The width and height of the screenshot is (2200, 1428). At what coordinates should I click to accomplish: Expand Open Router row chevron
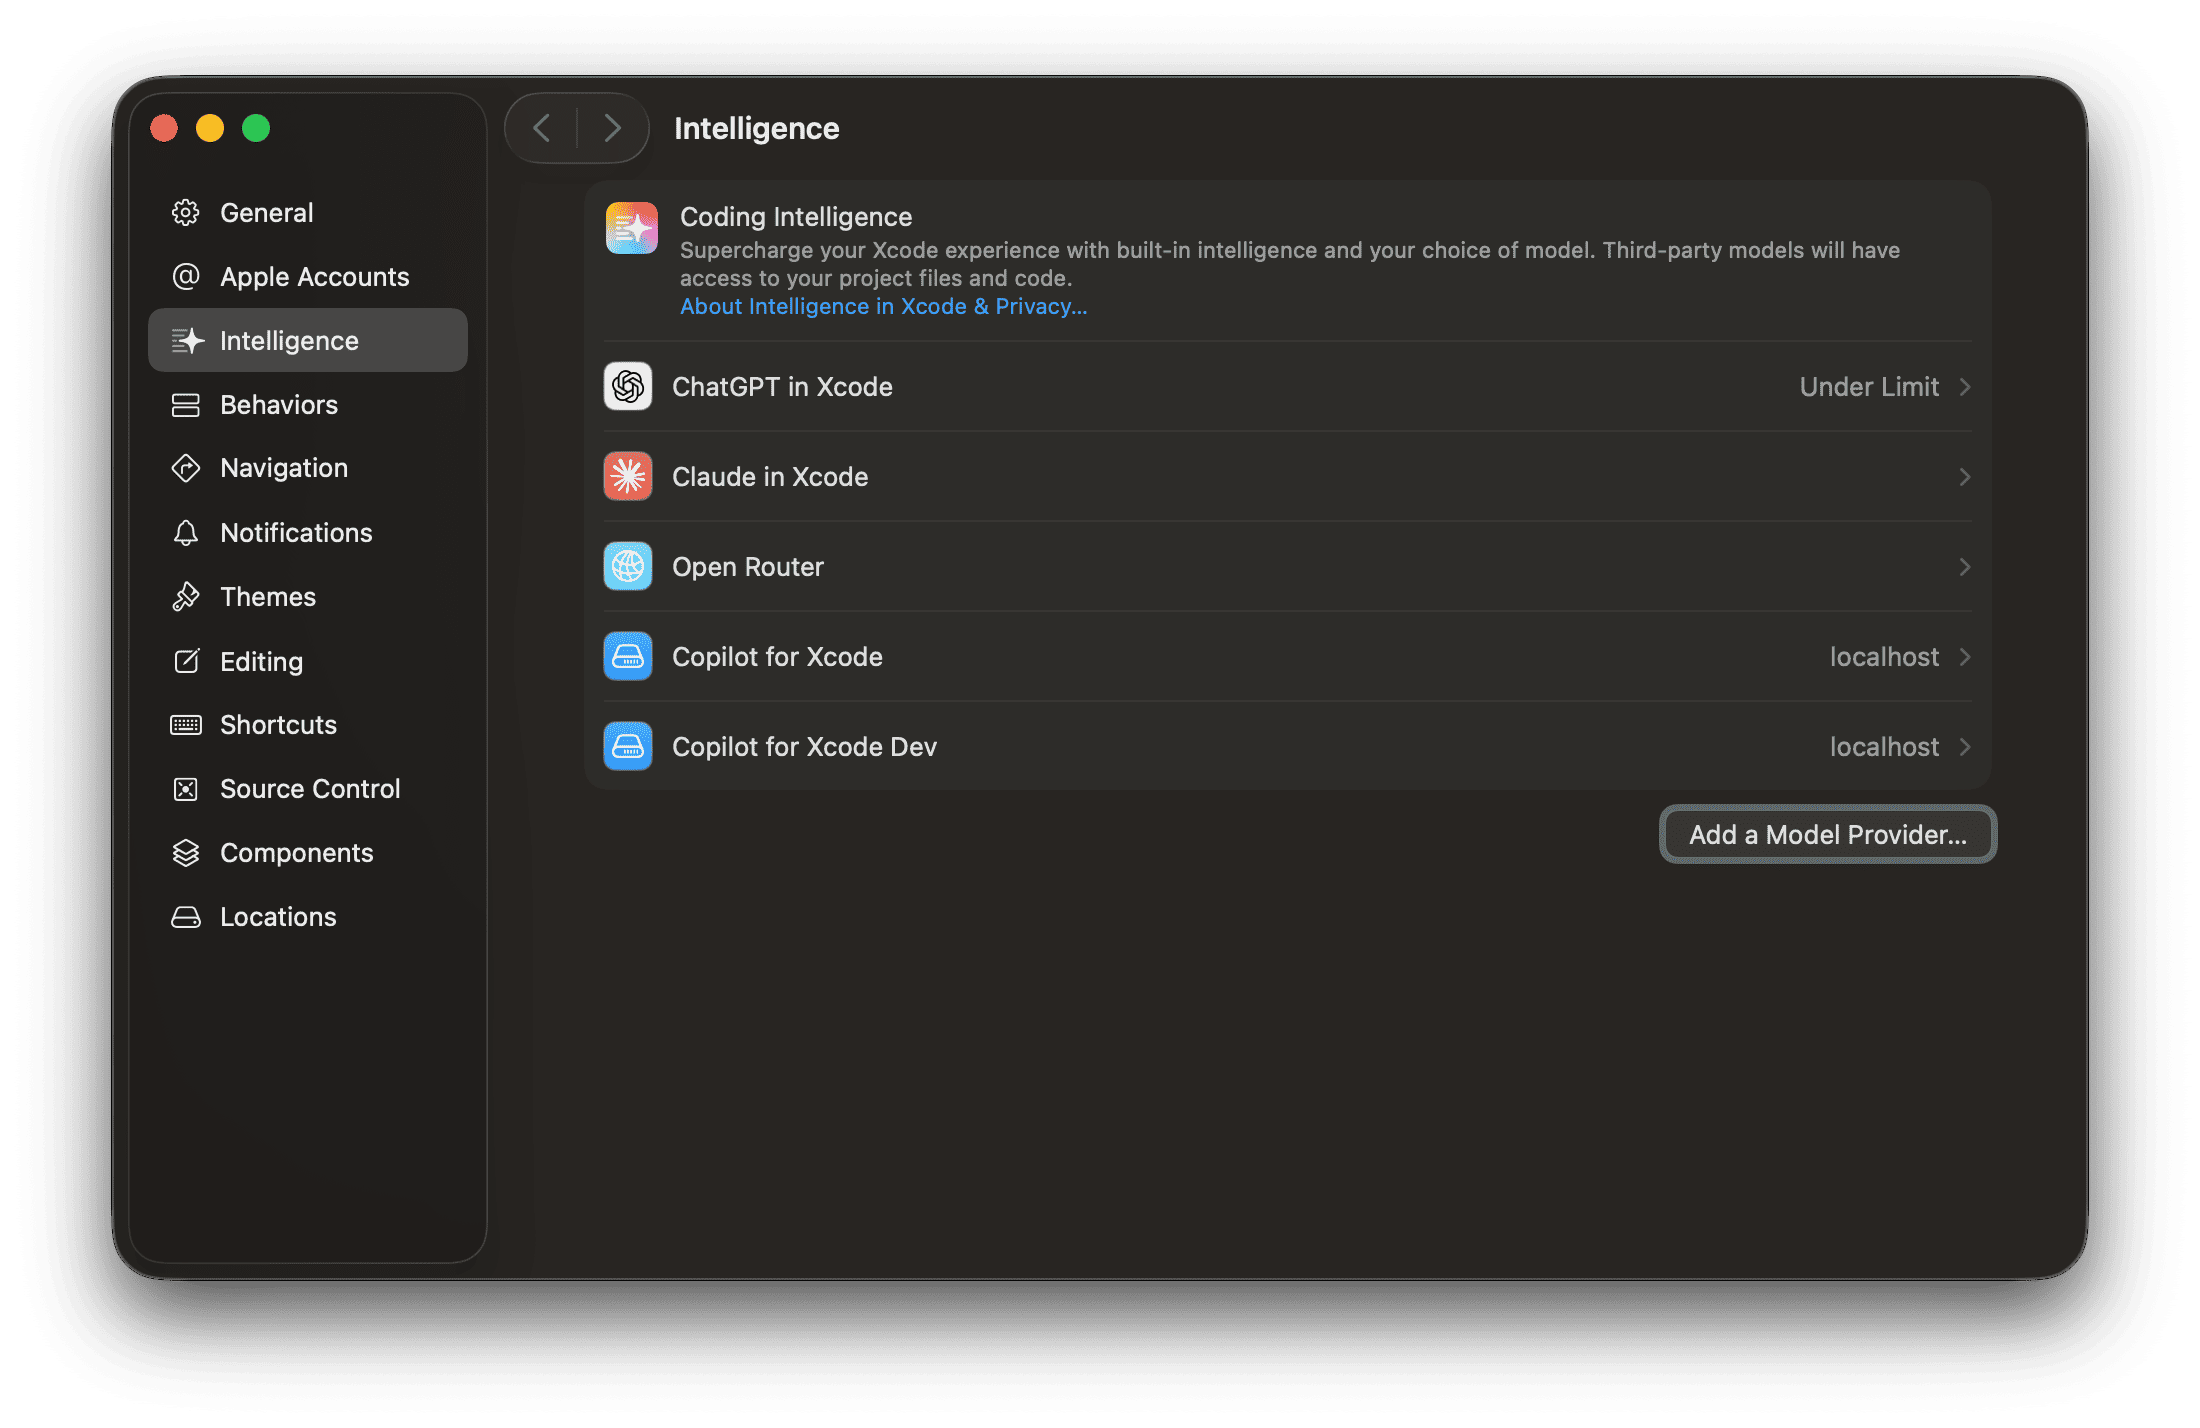[1964, 567]
